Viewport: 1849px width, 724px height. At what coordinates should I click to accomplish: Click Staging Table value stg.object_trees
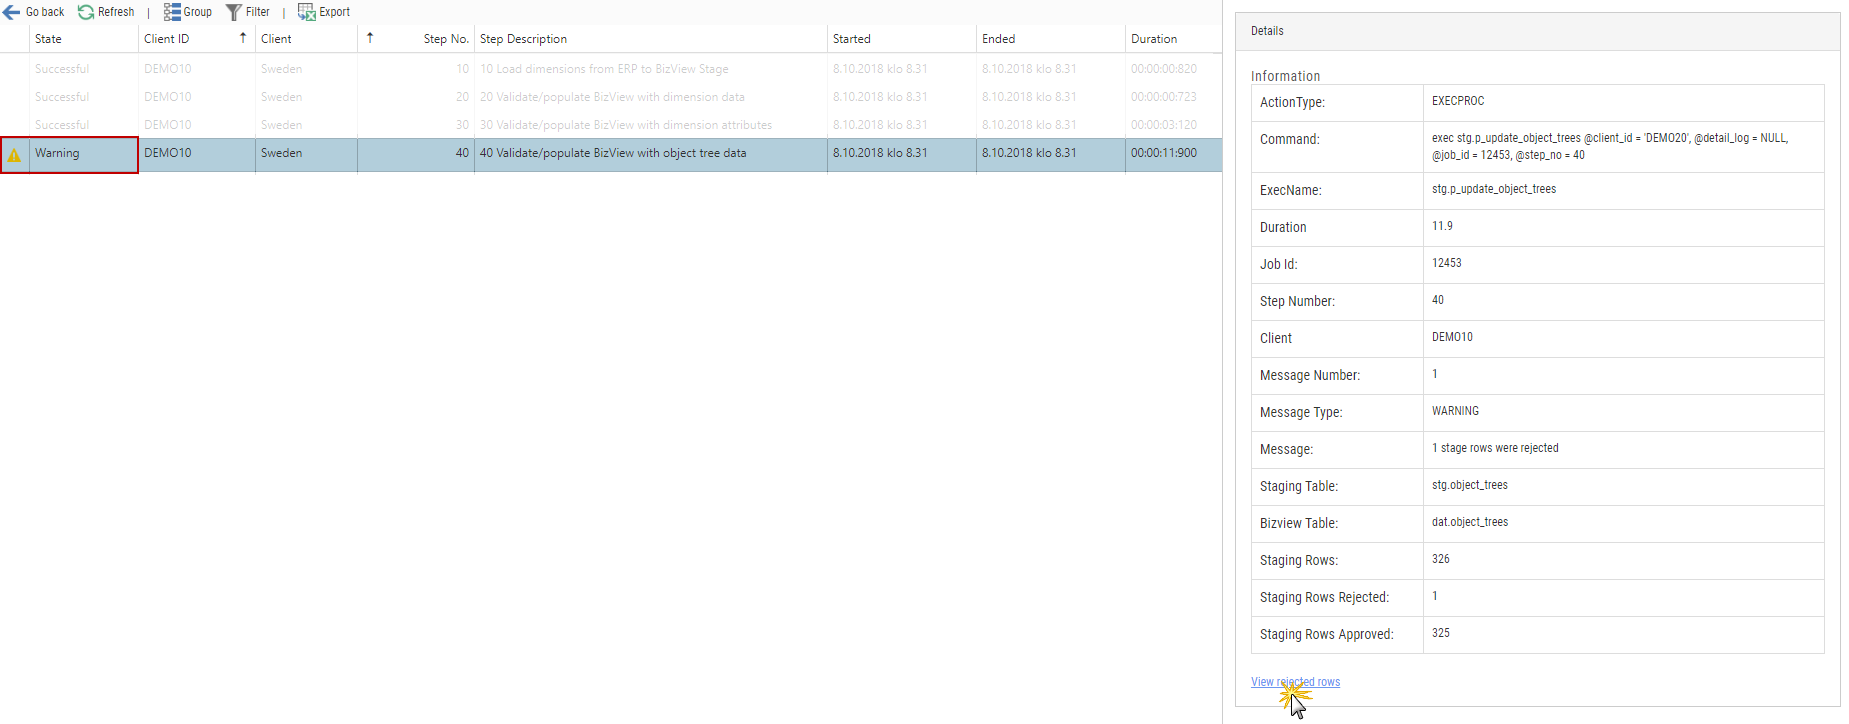[1470, 485]
